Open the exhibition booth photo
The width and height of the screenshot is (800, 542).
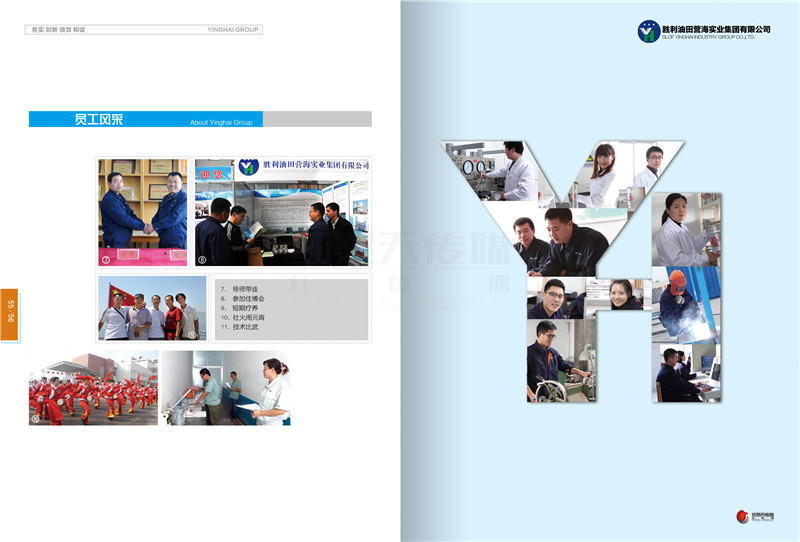[x=282, y=212]
